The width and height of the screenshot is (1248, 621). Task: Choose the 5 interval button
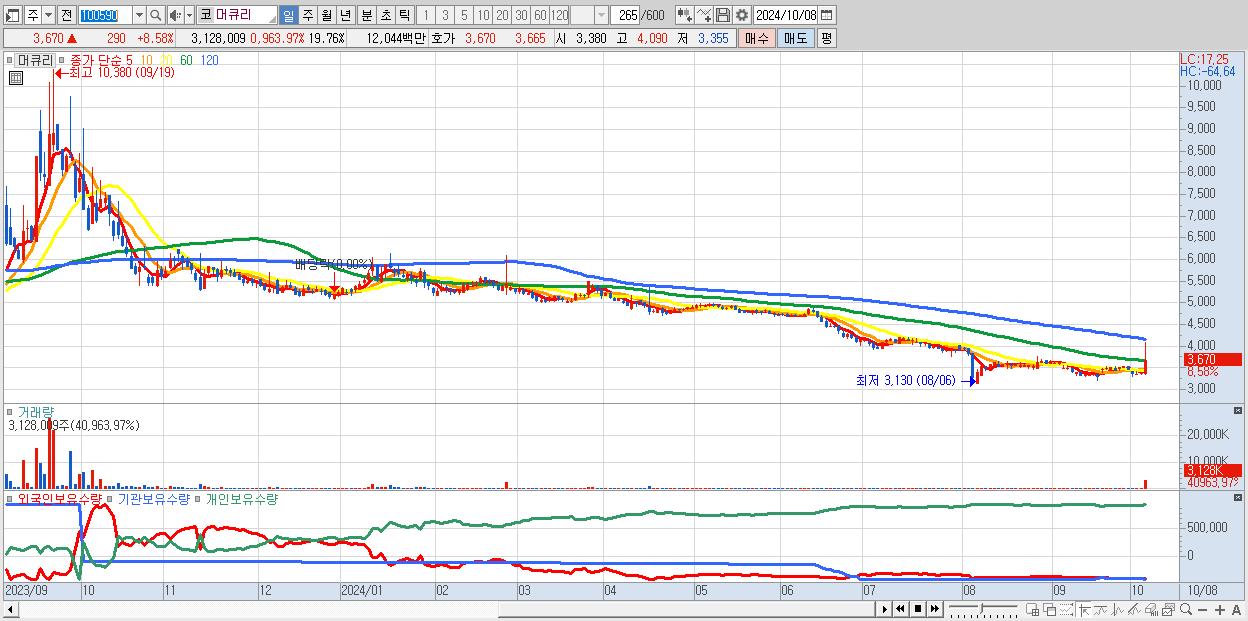[x=464, y=15]
